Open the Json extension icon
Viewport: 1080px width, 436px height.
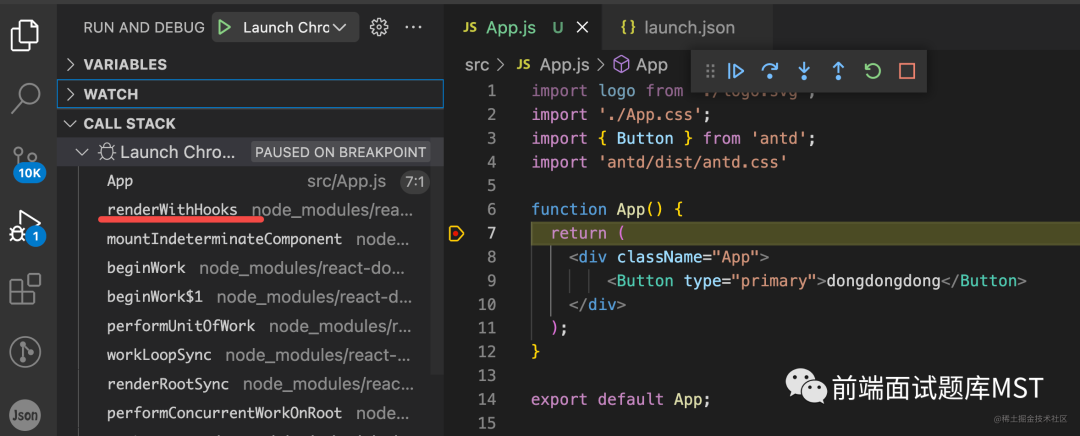(x=25, y=415)
